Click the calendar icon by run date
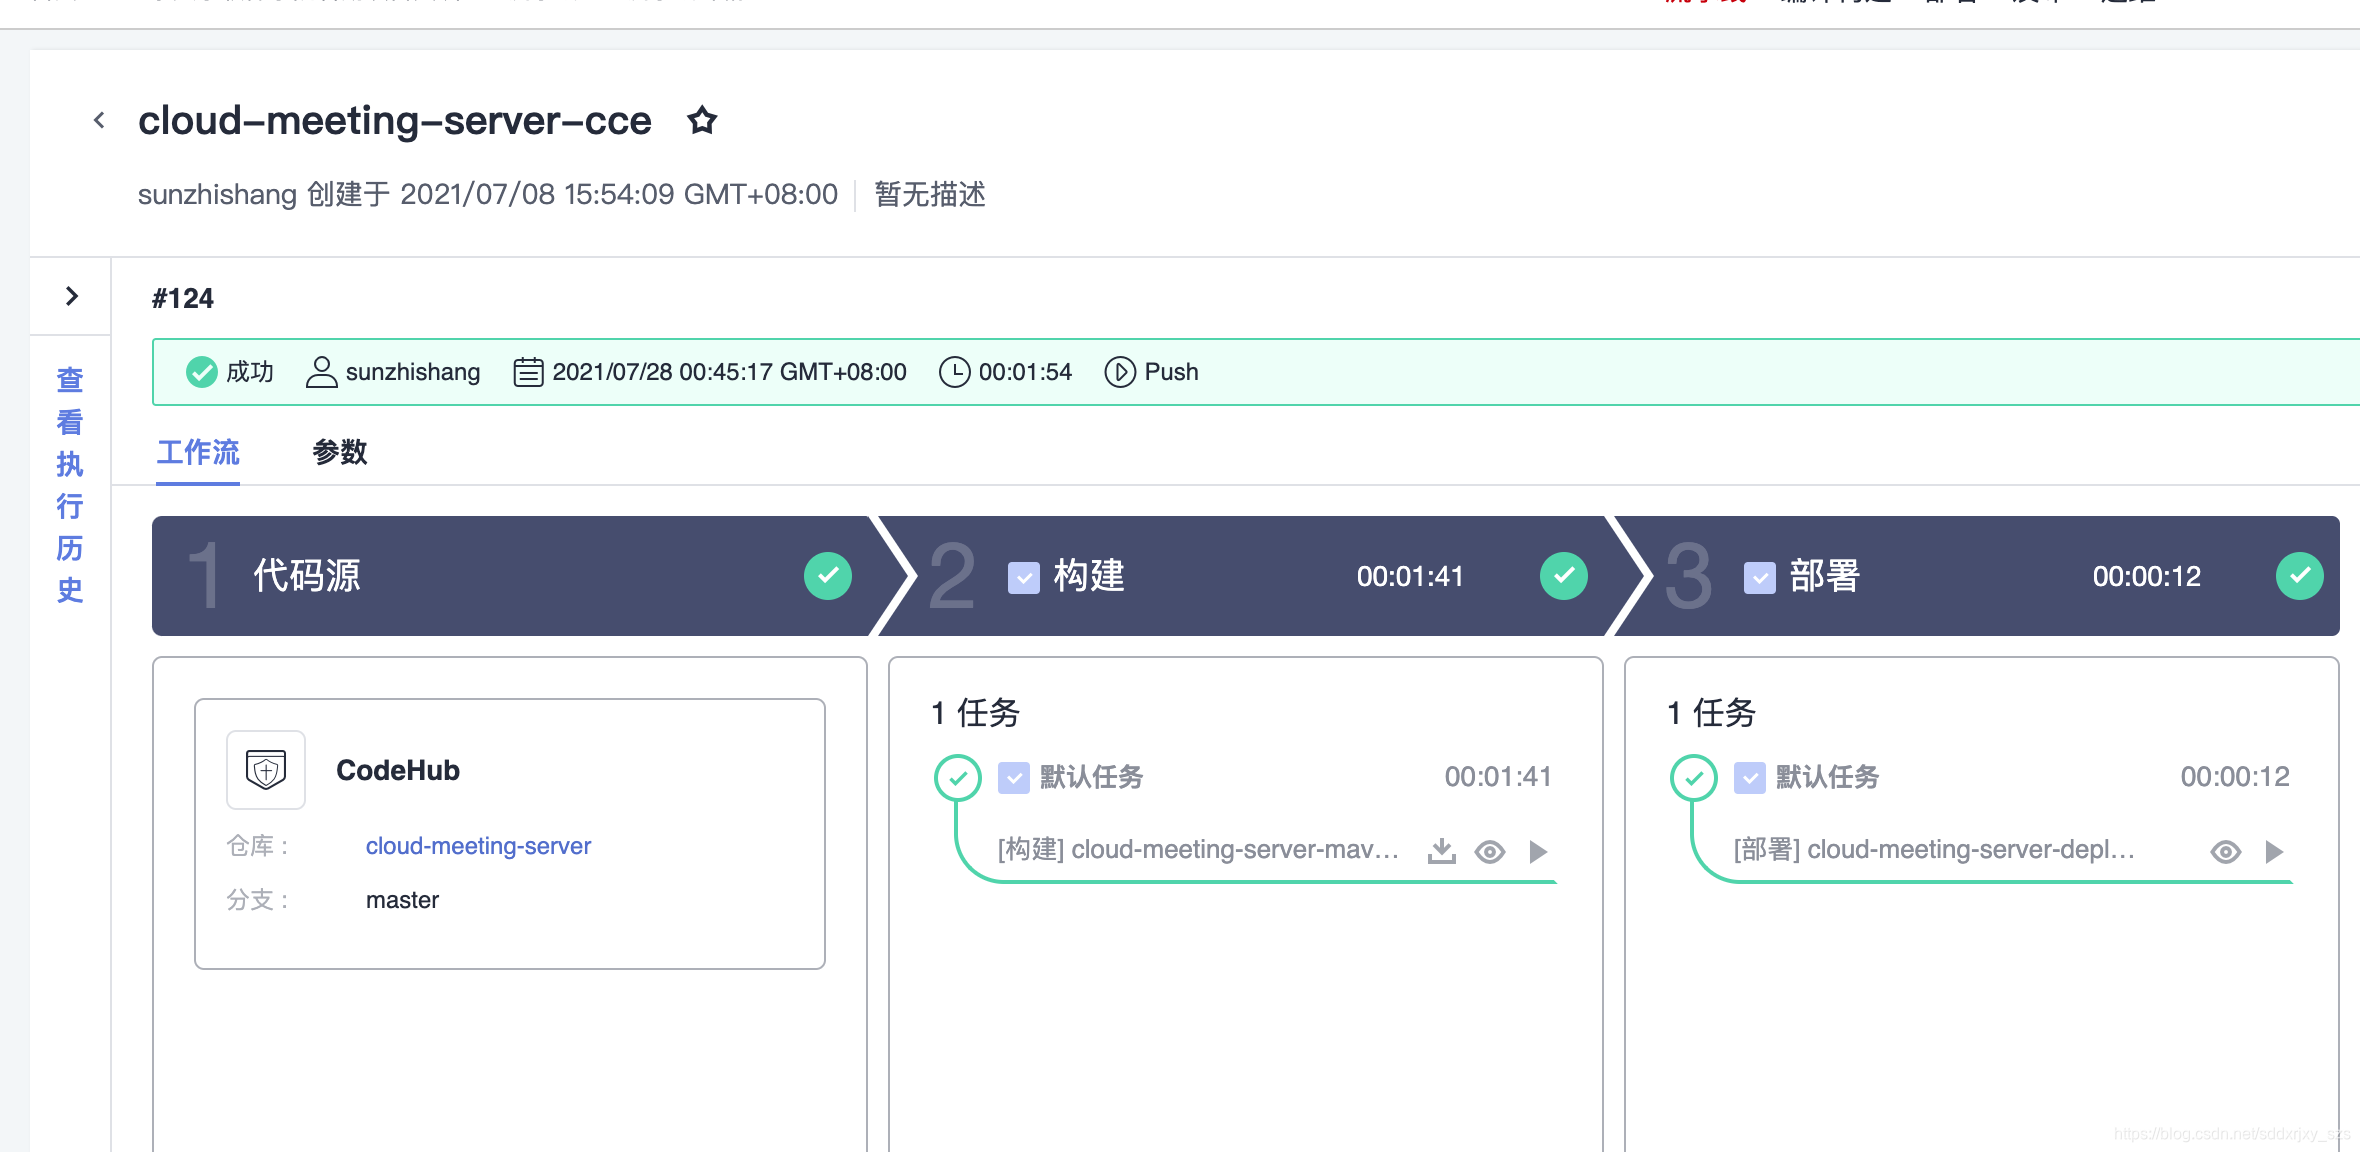Image resolution: width=2360 pixels, height=1152 pixels. click(x=528, y=372)
